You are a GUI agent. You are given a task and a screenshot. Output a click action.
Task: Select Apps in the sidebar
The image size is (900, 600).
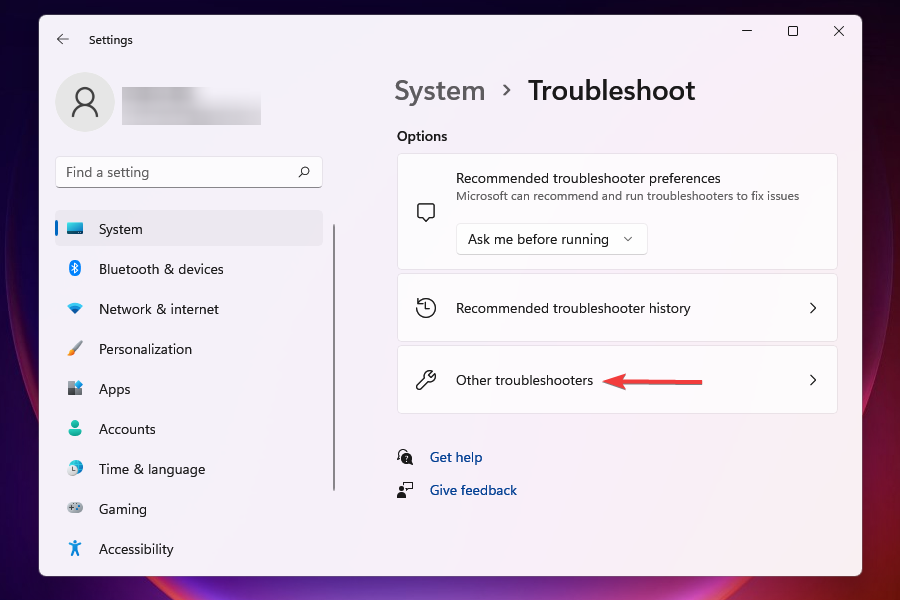115,389
